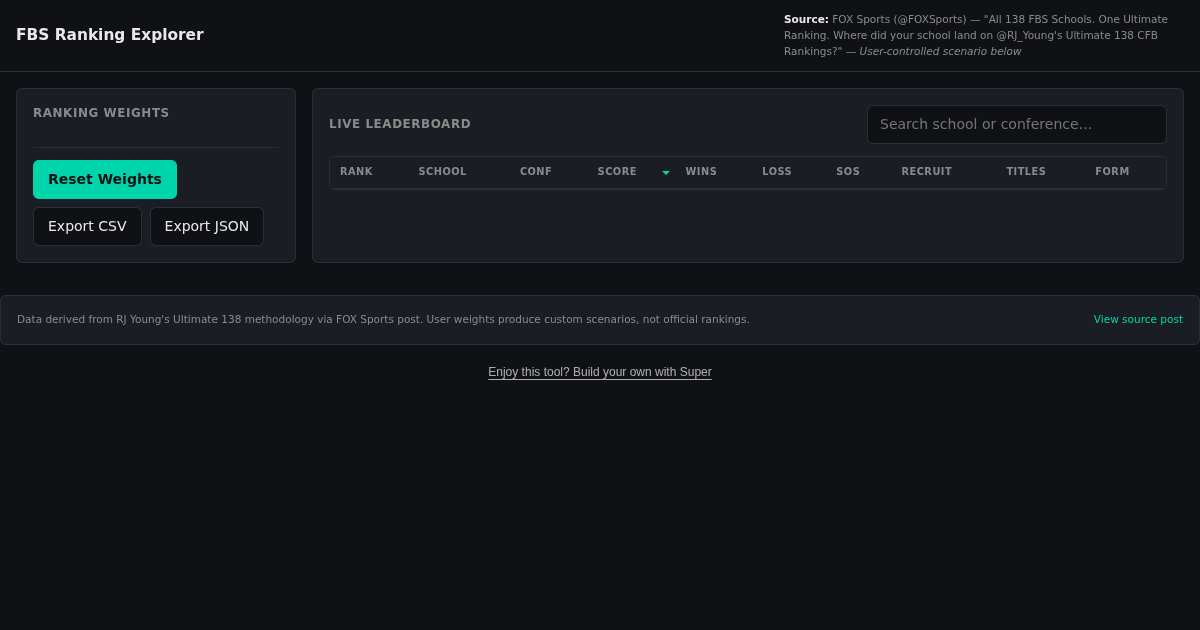Click the Reset Weights button
This screenshot has width=1200, height=630.
pos(105,179)
